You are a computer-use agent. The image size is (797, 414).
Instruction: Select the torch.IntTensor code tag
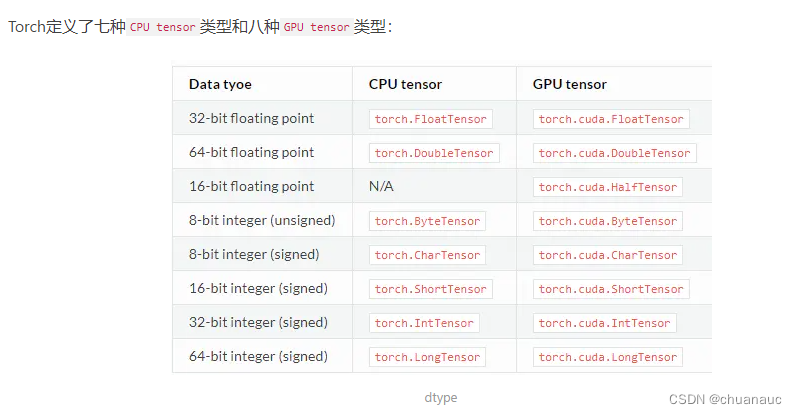point(423,323)
